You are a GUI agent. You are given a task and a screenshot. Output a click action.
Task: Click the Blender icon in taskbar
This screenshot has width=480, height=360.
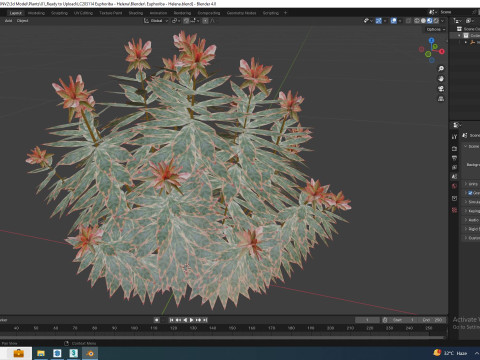pos(90,353)
